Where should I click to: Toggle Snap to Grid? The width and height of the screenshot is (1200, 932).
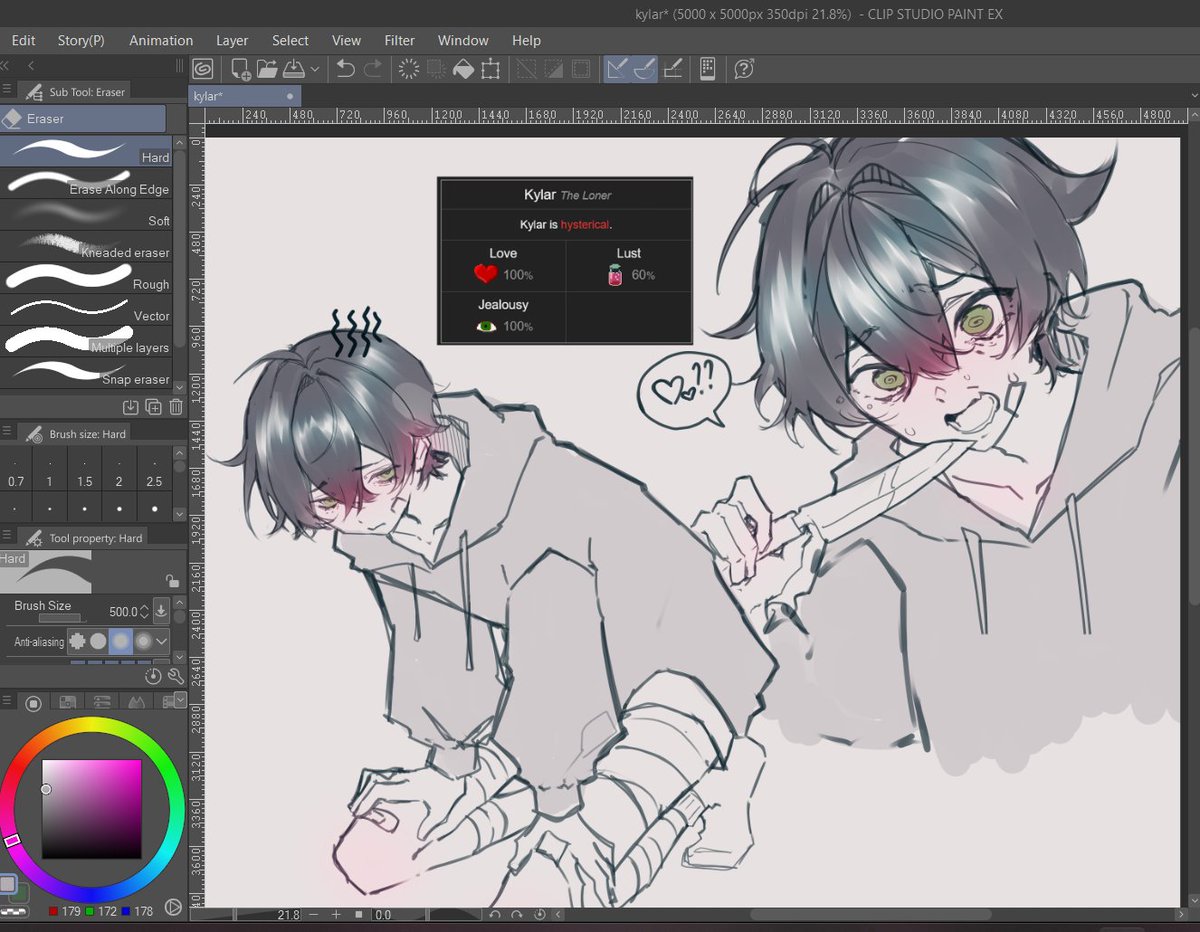673,69
